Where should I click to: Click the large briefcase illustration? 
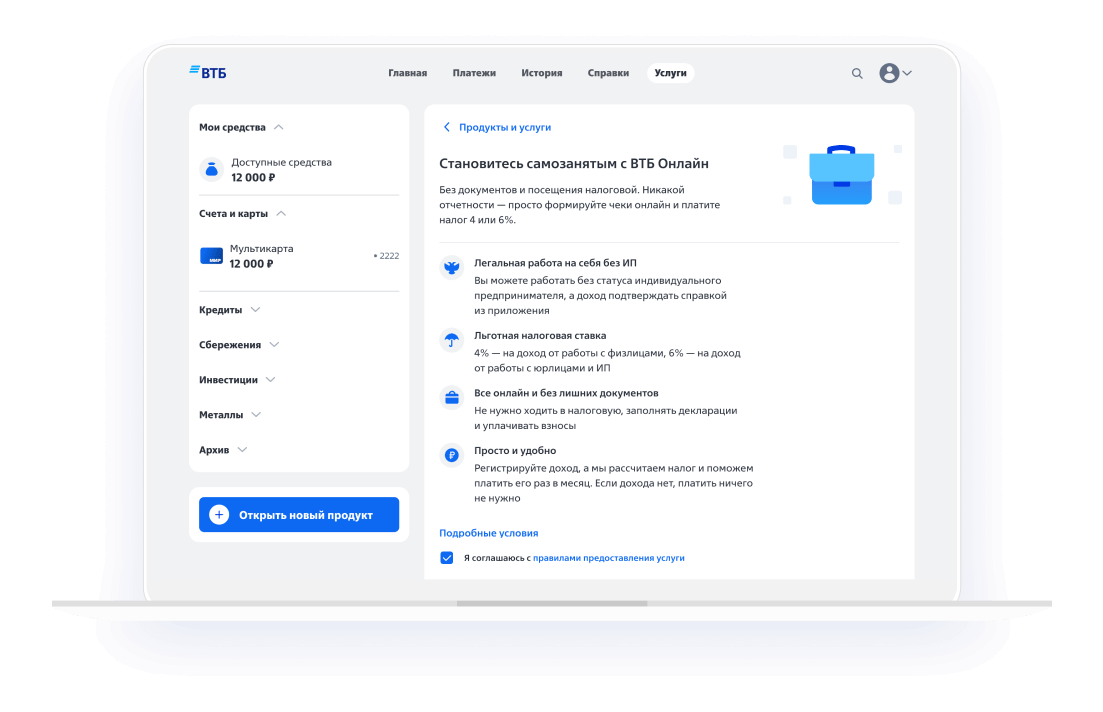click(841, 176)
